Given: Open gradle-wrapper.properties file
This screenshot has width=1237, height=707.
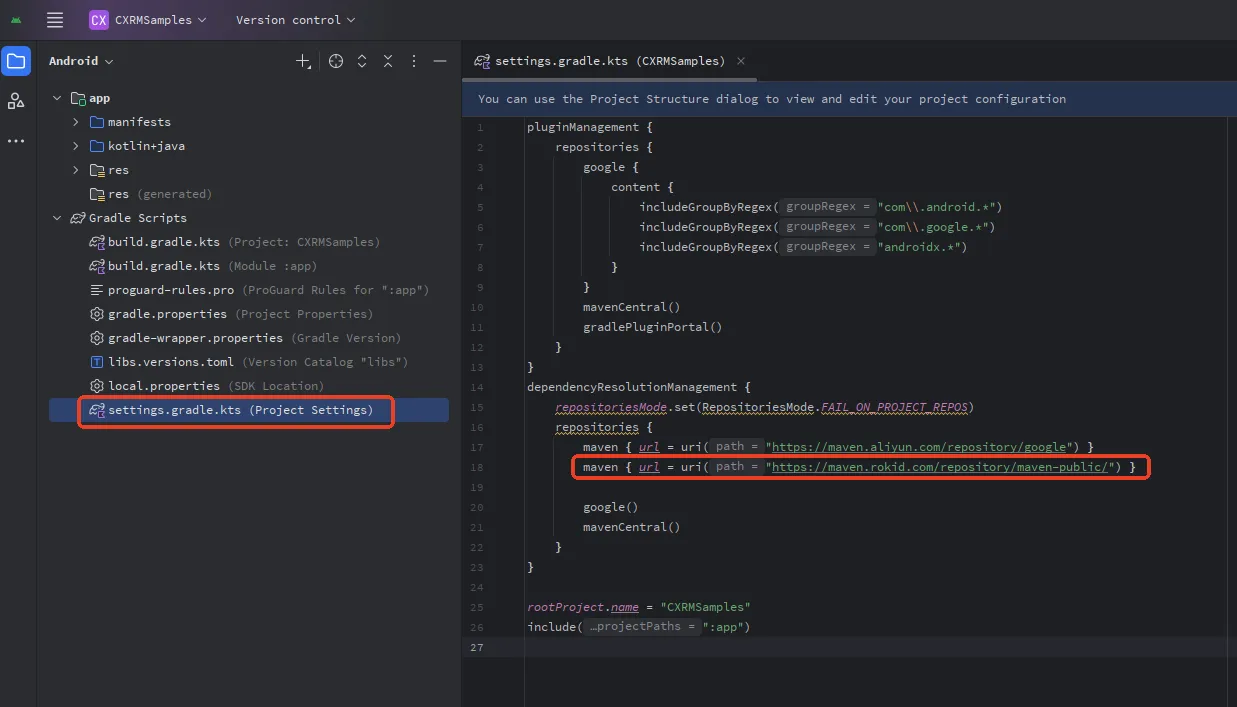Looking at the screenshot, I should (x=245, y=338).
